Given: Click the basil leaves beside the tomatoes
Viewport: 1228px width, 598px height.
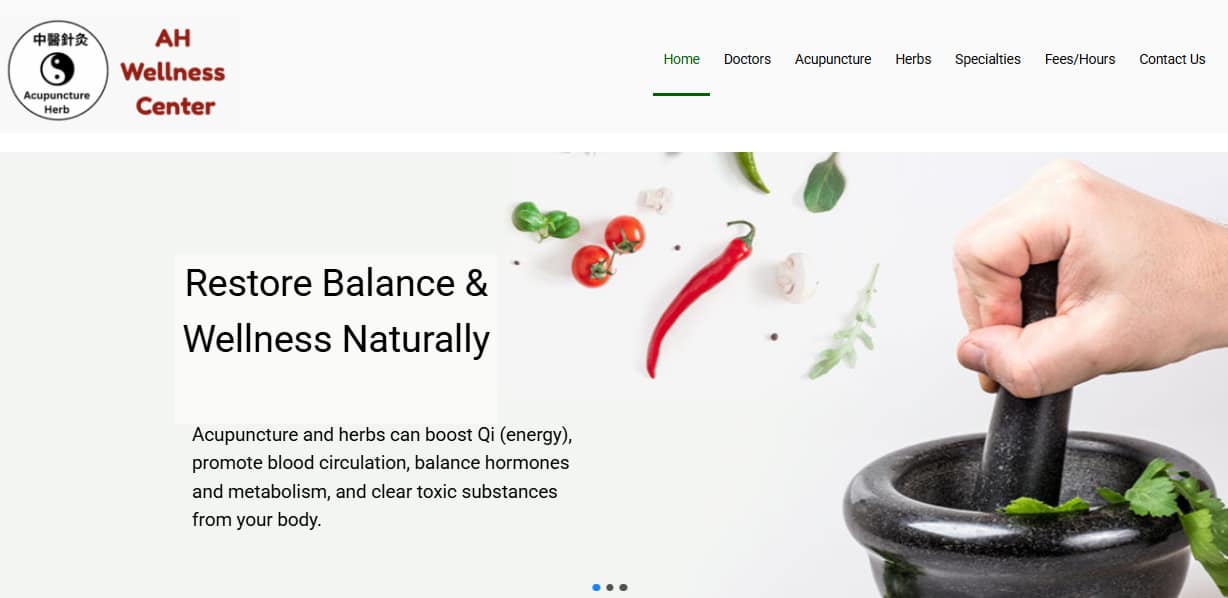Looking at the screenshot, I should [544, 220].
